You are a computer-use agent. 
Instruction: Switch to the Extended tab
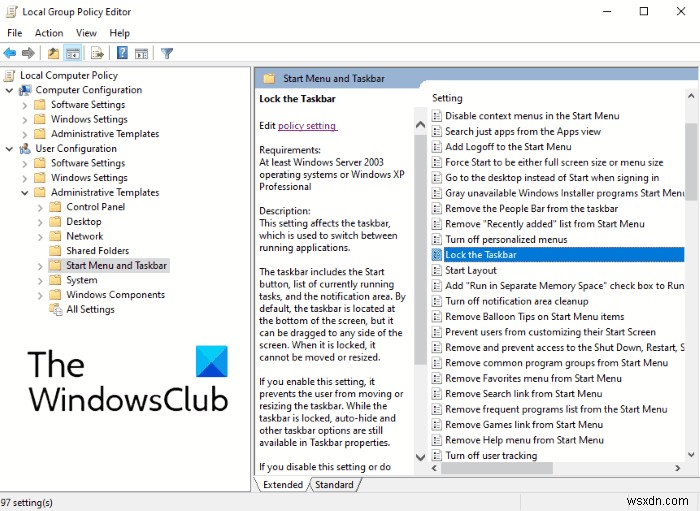coord(283,485)
